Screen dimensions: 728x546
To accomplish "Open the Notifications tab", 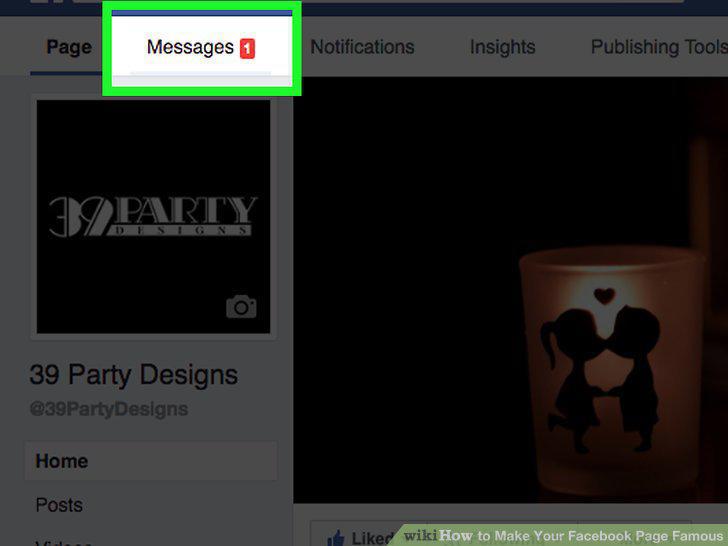I will (x=362, y=47).
